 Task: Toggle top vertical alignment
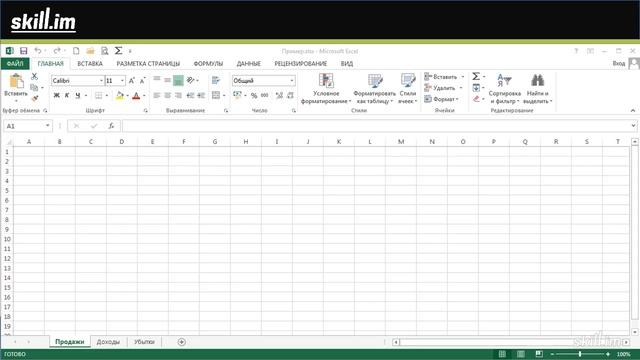[157, 80]
